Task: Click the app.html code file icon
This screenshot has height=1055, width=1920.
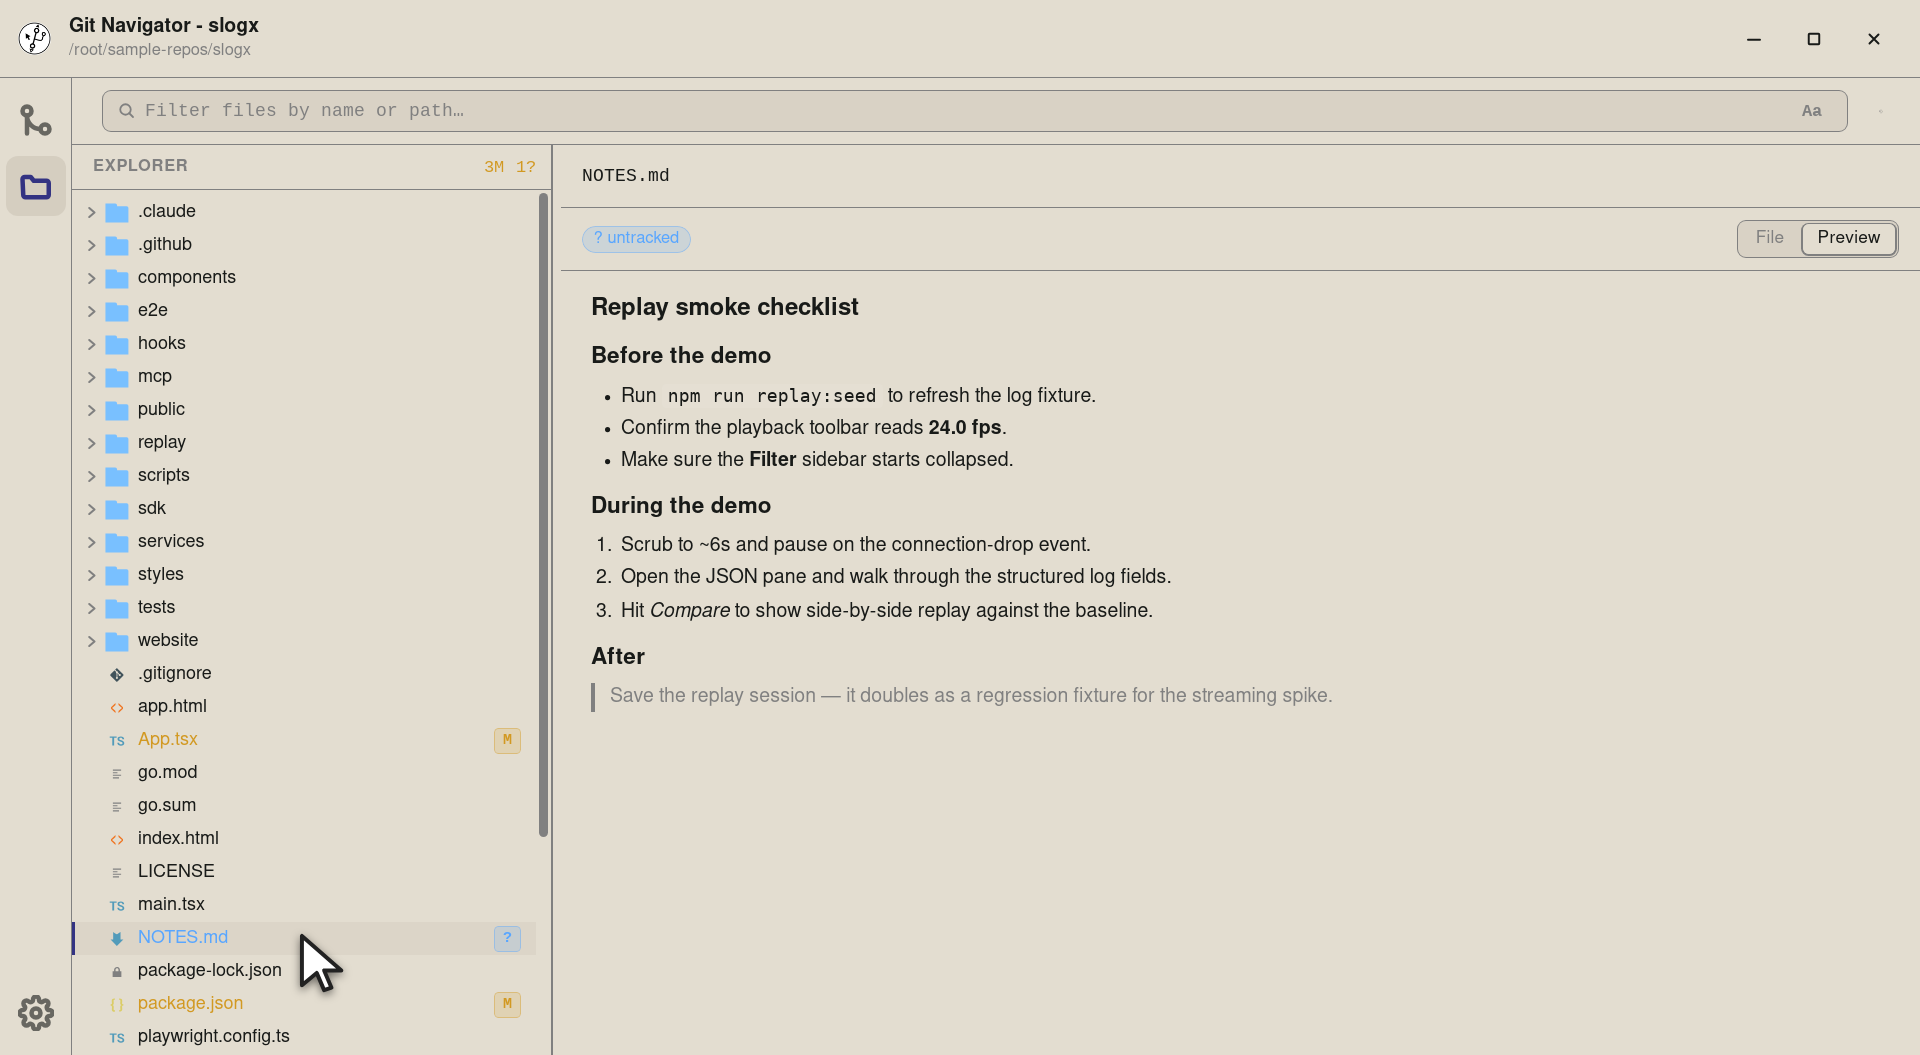Action: [117, 707]
